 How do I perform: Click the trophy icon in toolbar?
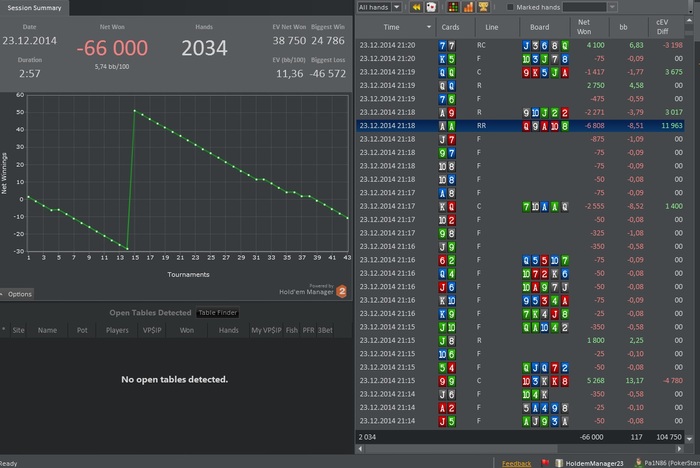(x=482, y=7)
